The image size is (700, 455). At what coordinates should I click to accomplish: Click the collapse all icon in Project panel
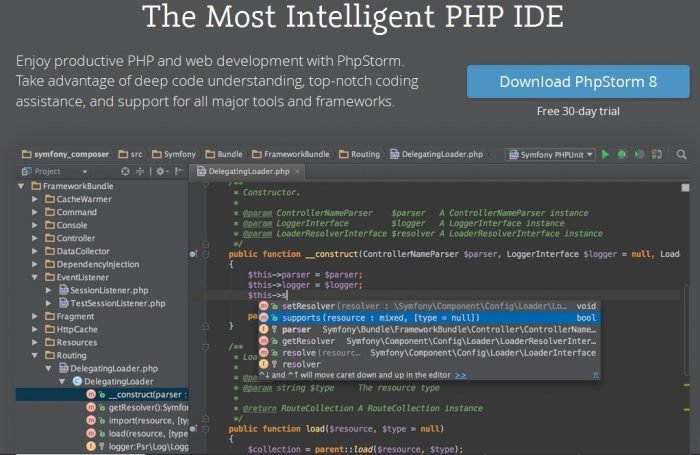pos(140,171)
